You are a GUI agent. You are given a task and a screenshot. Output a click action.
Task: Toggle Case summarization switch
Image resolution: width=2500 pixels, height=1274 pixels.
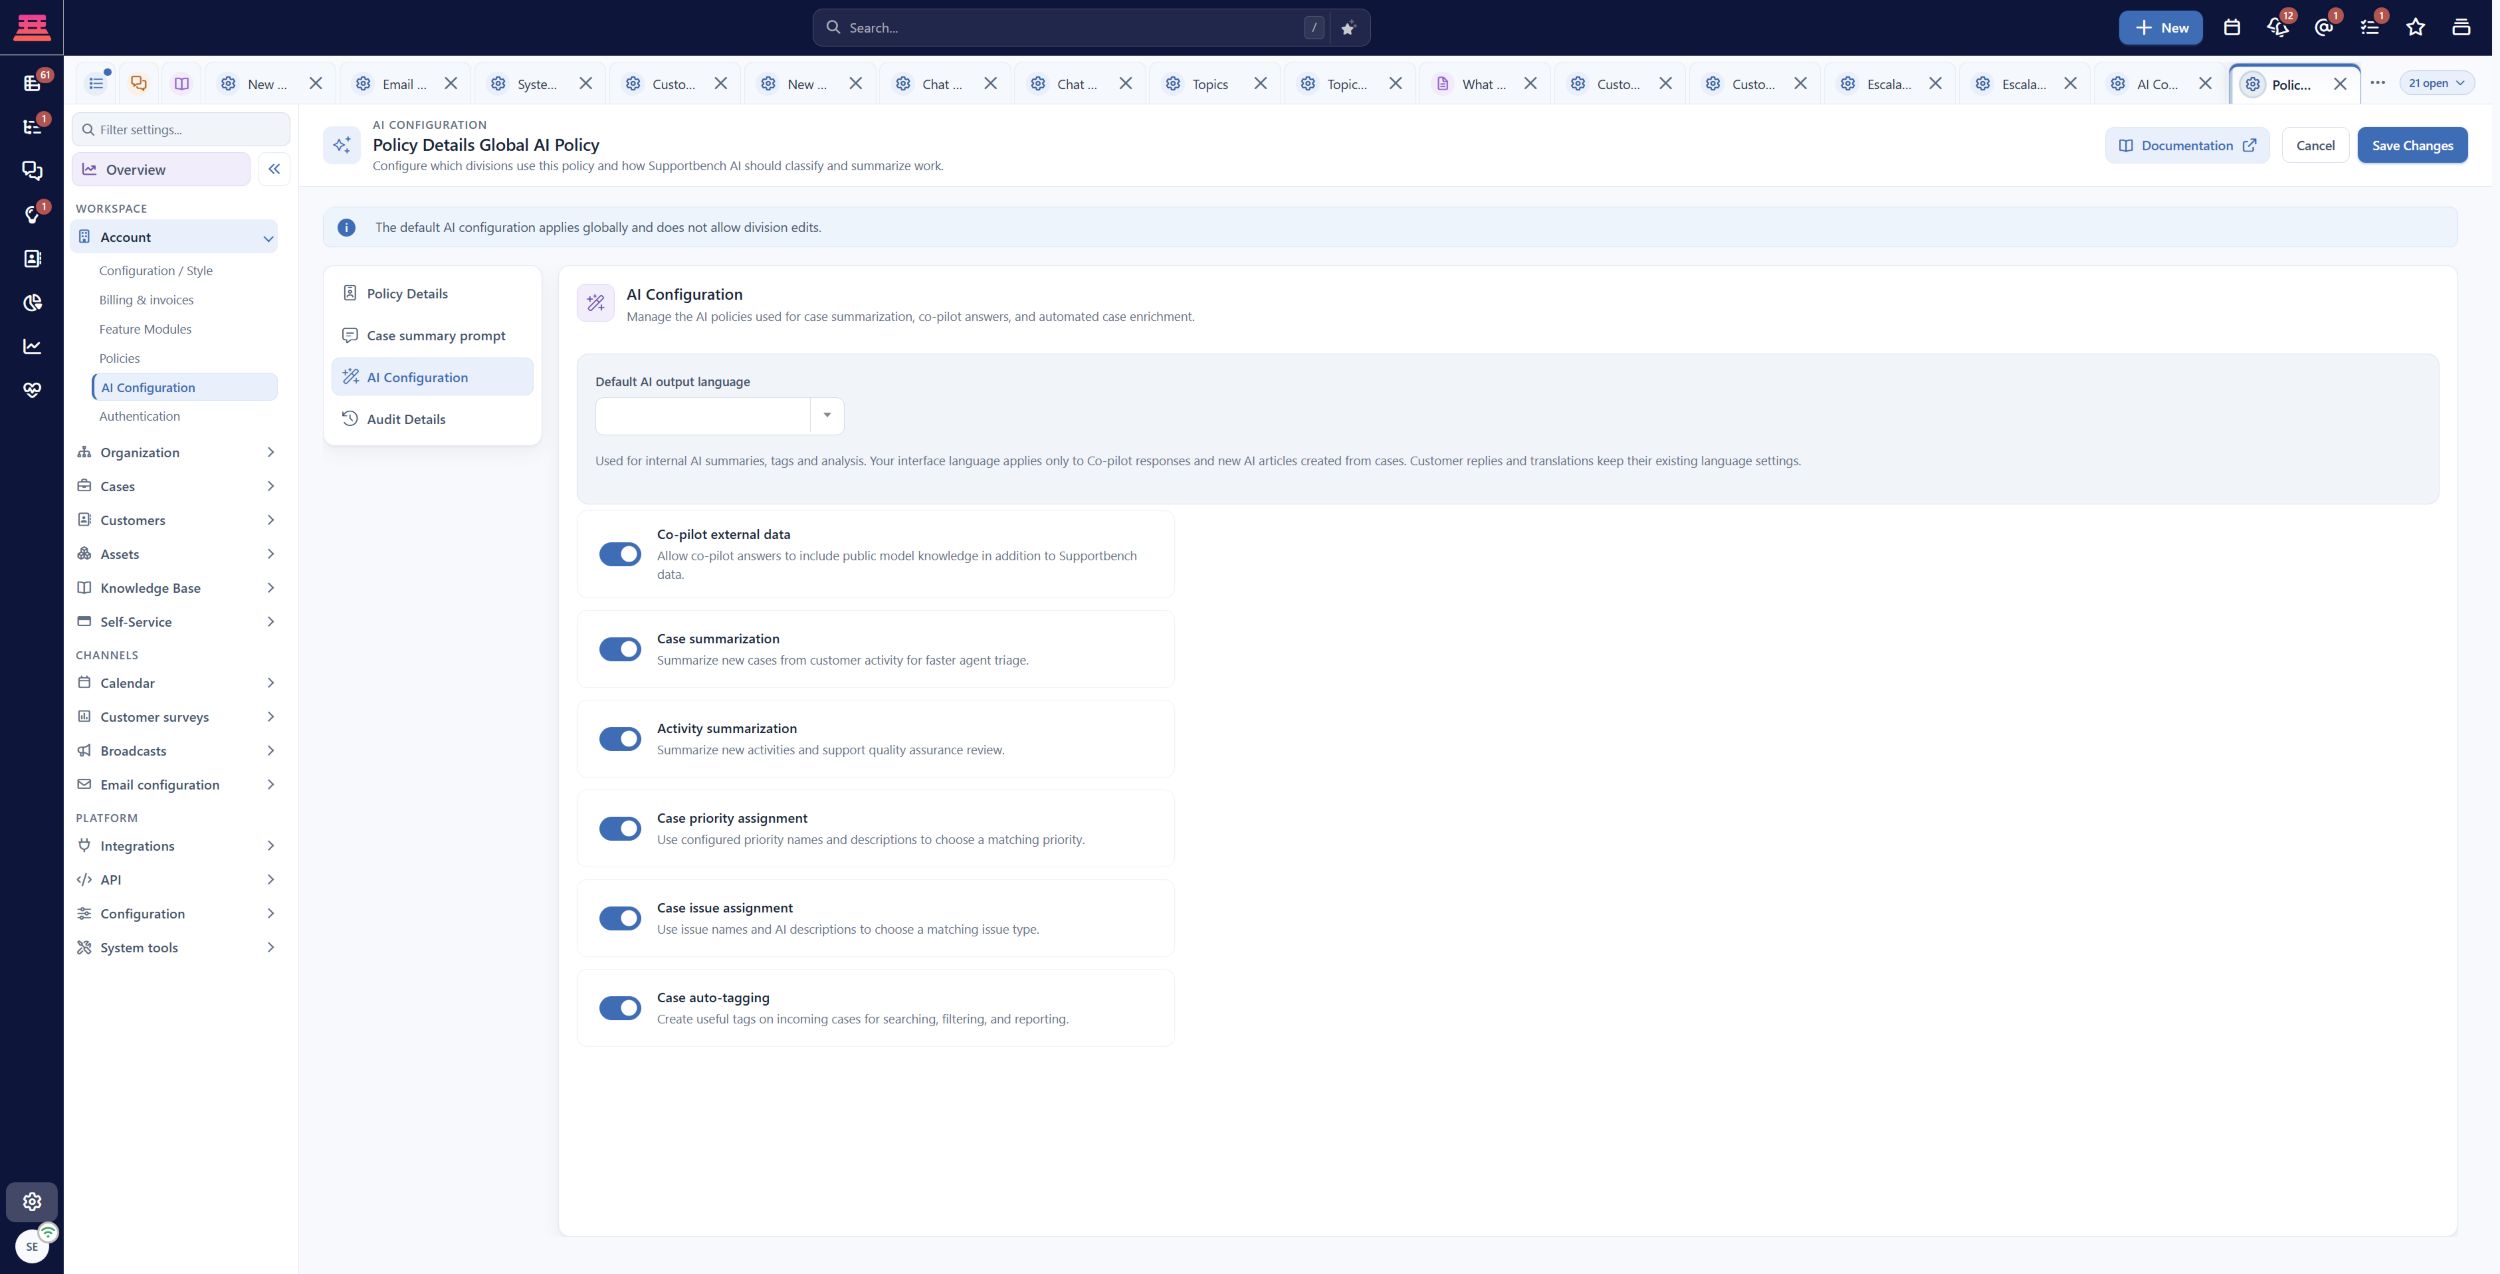(620, 649)
